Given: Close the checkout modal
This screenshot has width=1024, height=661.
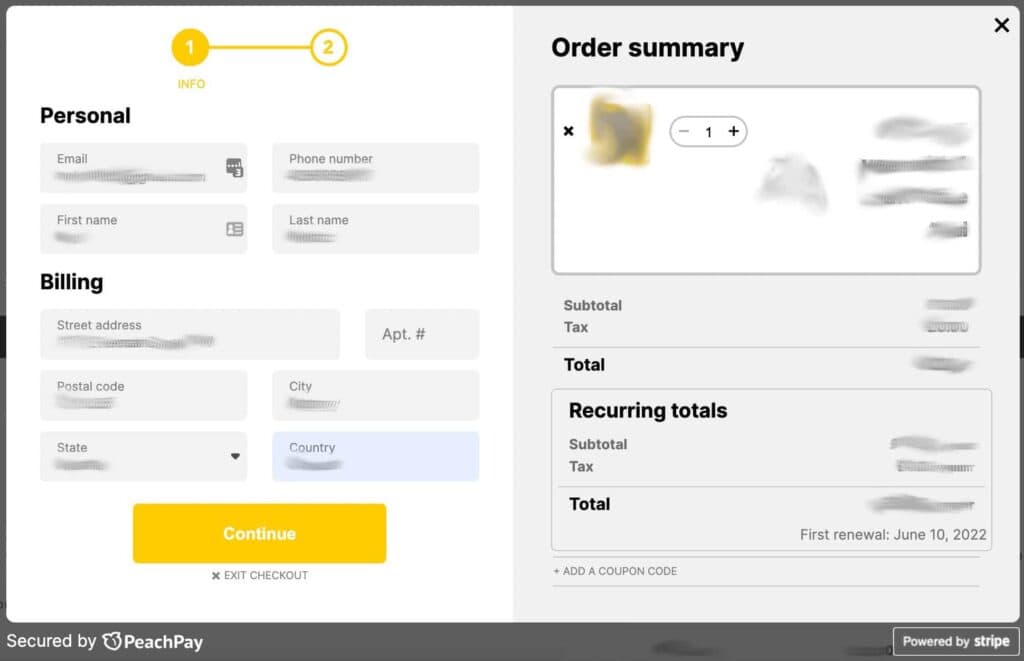Looking at the screenshot, I should tap(1001, 26).
